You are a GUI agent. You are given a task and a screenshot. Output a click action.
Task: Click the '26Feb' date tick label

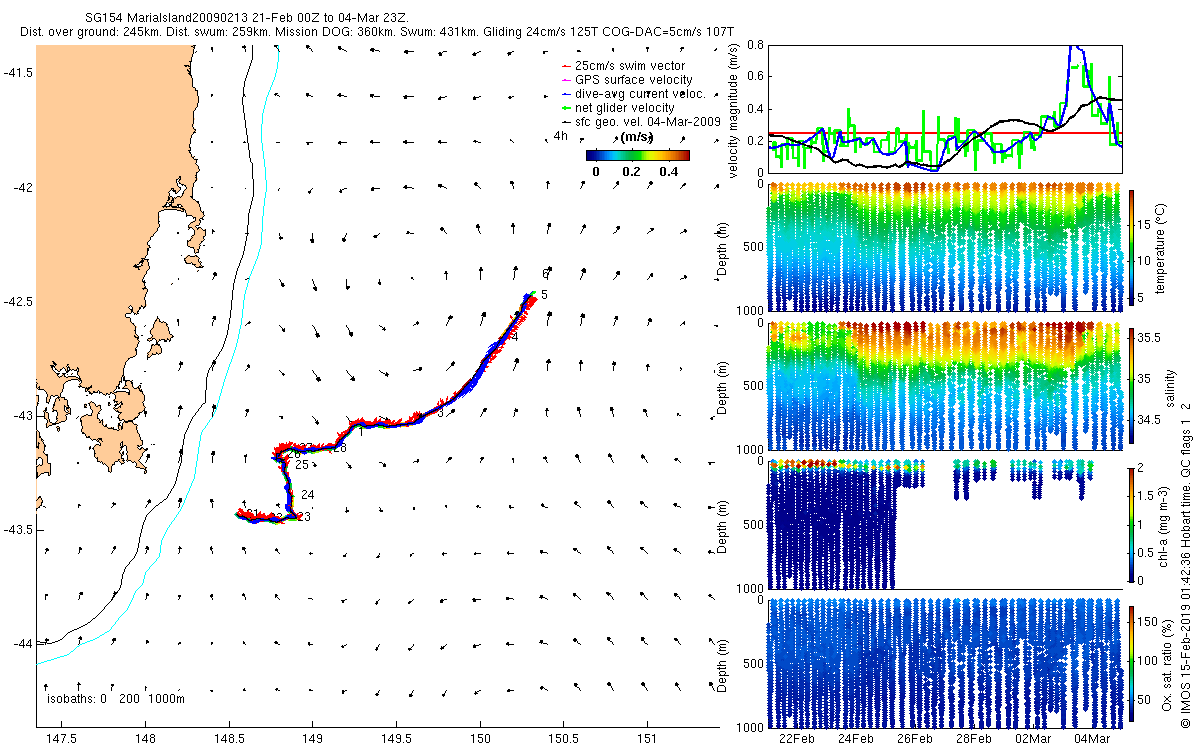914,739
